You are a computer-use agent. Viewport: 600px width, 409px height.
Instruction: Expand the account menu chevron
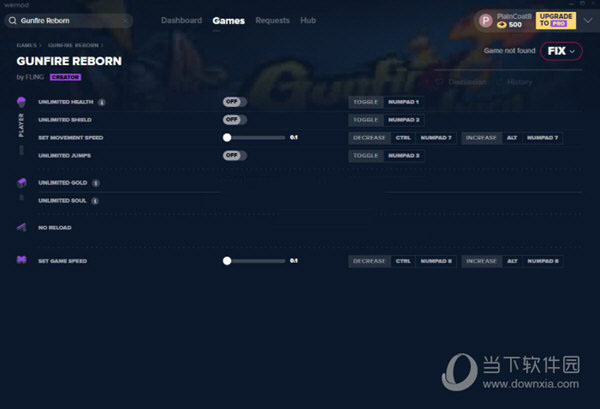(588, 20)
